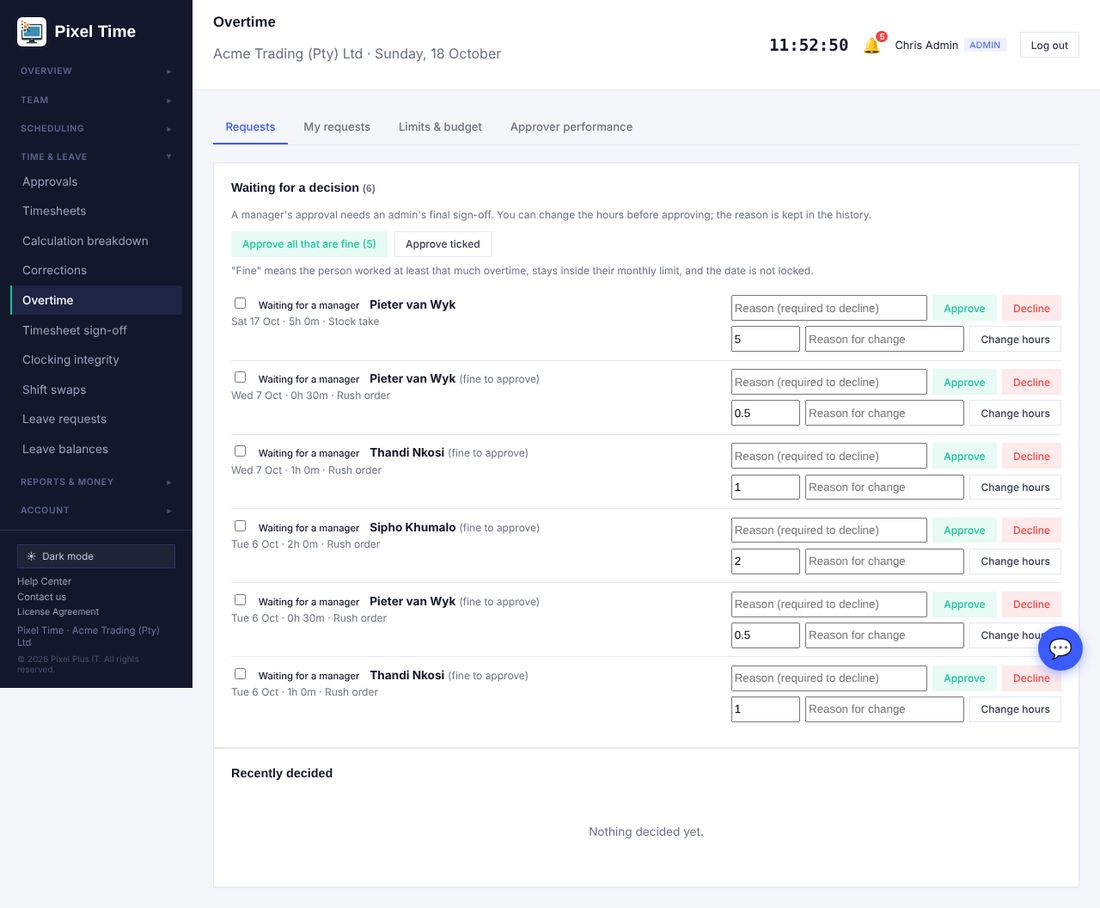Click the Pixel Time logo icon

tap(32, 32)
